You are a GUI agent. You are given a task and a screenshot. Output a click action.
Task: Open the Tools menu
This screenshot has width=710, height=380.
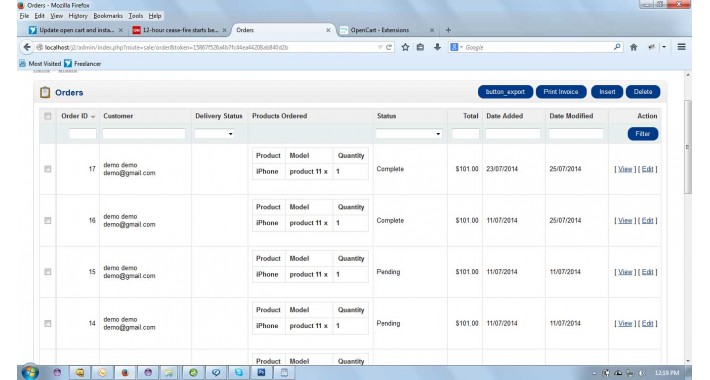(135, 16)
